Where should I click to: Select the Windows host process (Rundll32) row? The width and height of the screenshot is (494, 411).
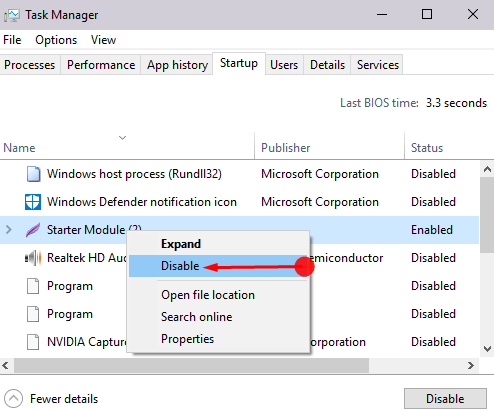pyautogui.click(x=239, y=174)
